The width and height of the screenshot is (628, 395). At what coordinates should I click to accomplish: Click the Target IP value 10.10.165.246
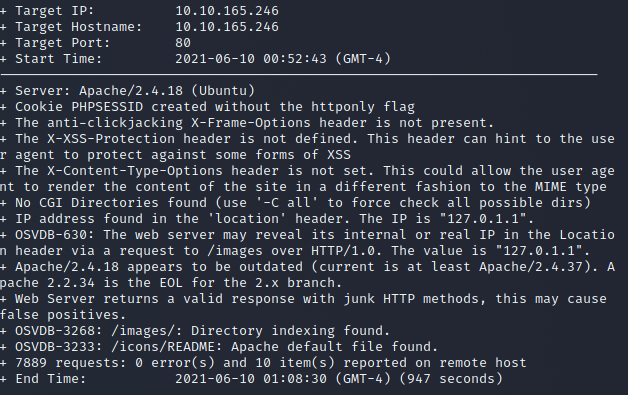point(227,11)
